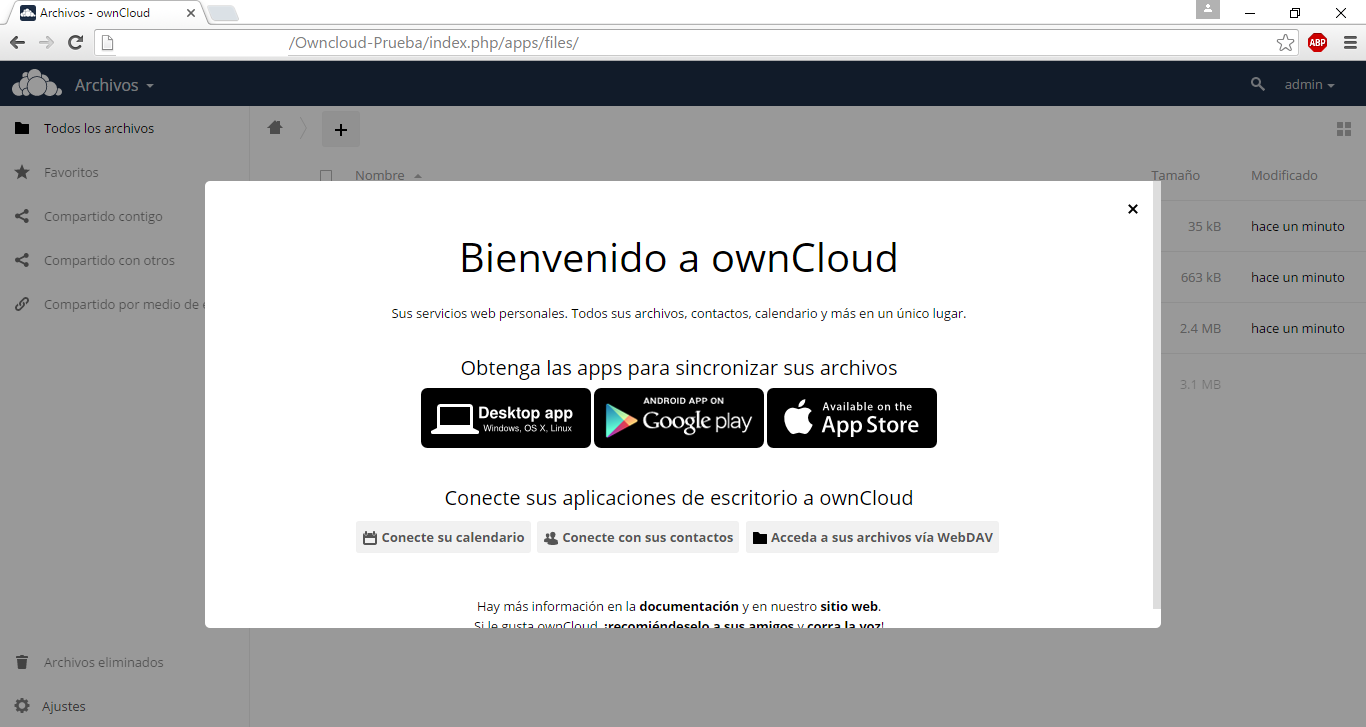The image size is (1366, 727).
Task: Open Archivos eliminados in sidebar
Action: (x=103, y=662)
